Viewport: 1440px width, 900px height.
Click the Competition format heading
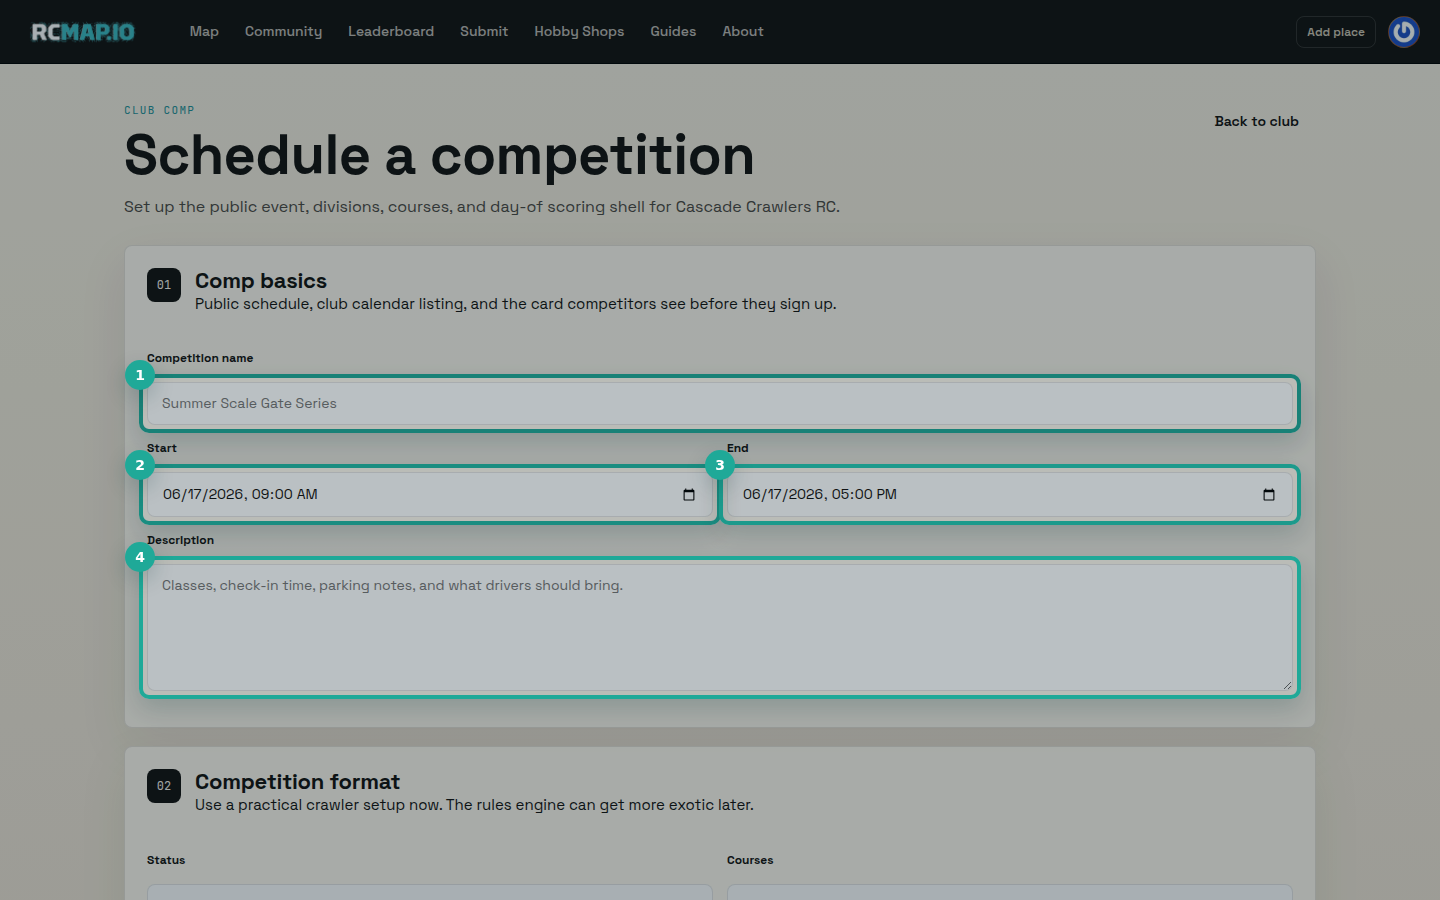(x=297, y=782)
